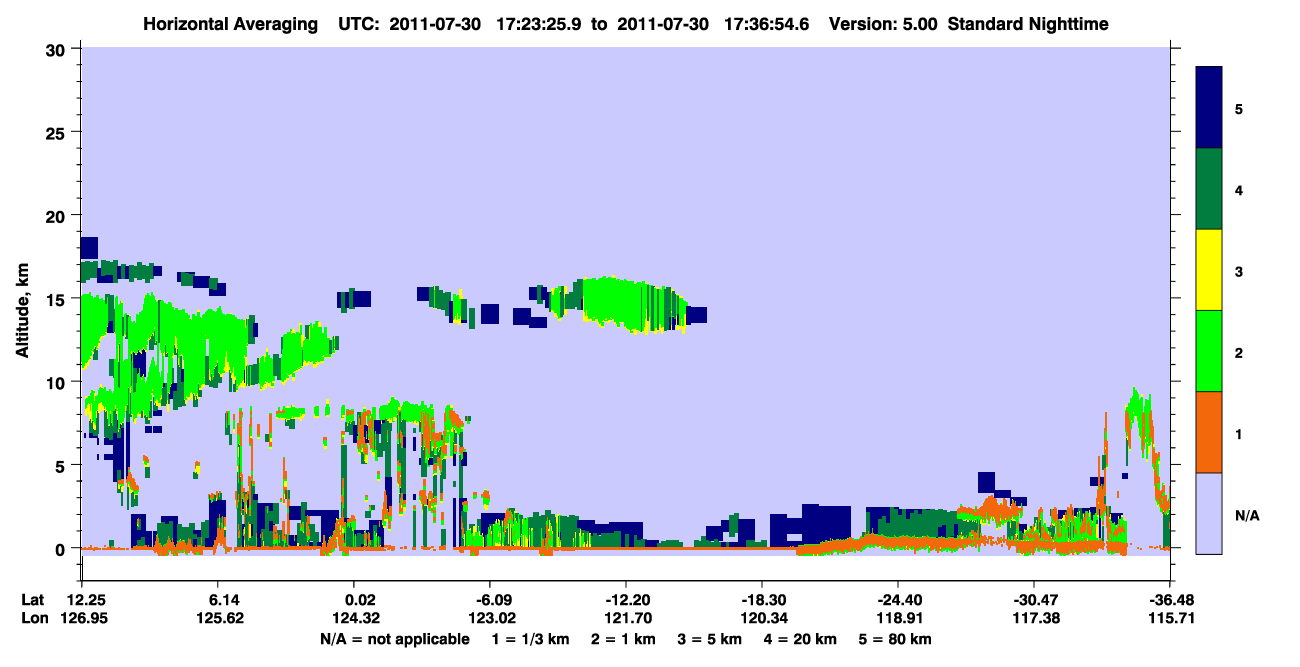
Task: Click the latitude value -24.40
Action: pos(898,599)
